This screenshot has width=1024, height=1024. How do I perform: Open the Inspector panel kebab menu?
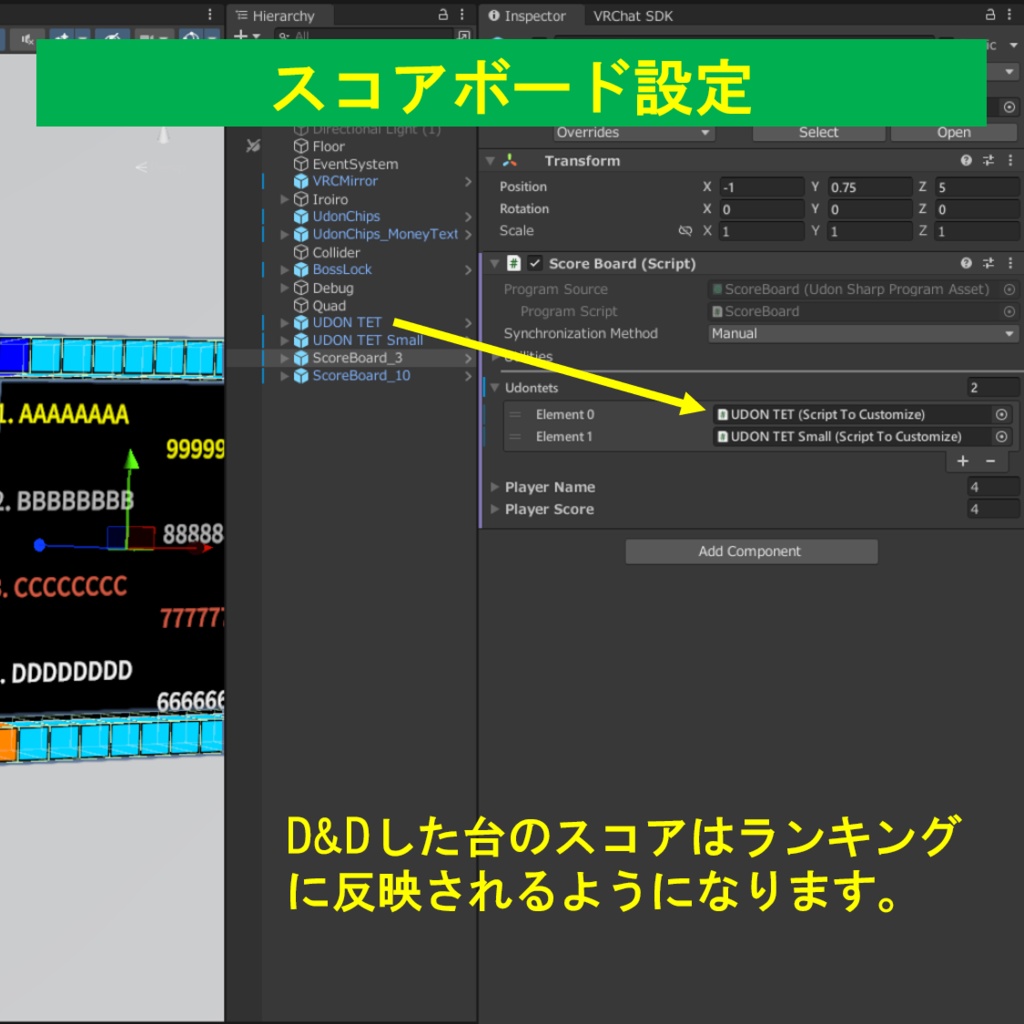[x=1009, y=14]
